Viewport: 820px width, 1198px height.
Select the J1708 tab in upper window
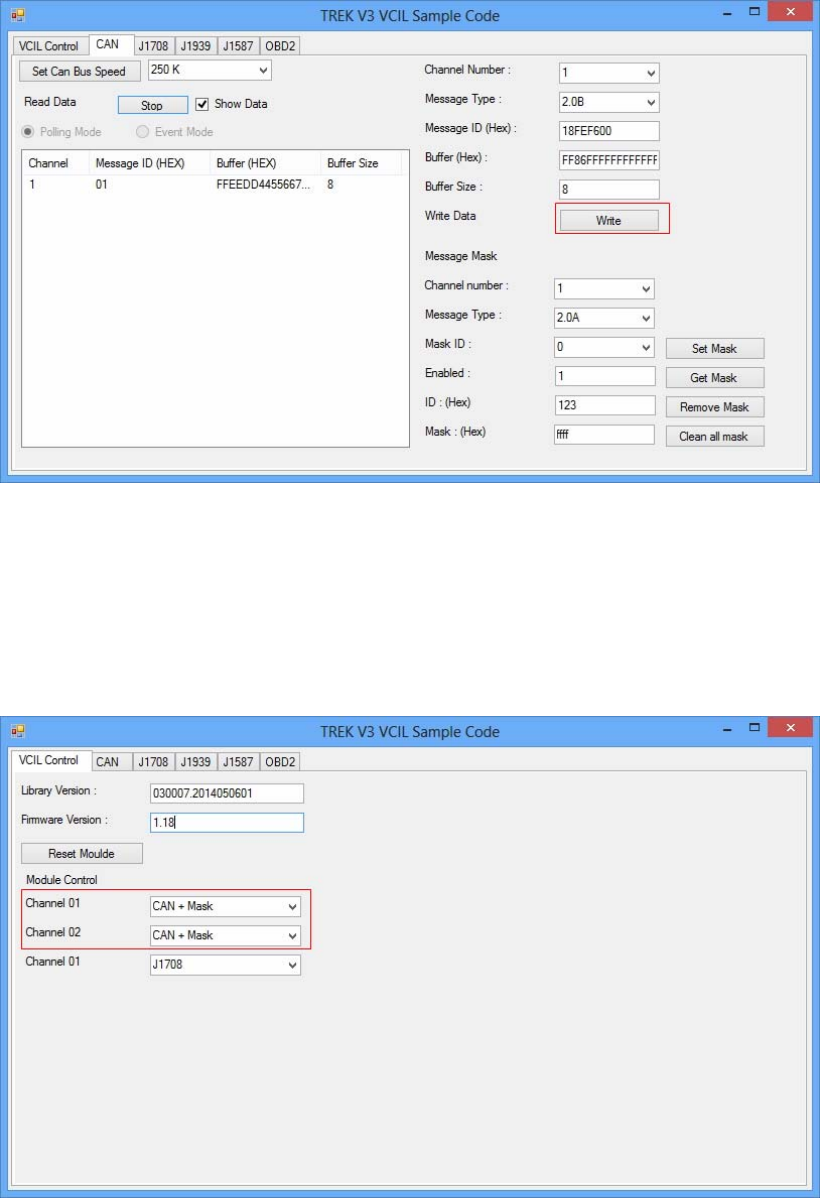tap(154, 46)
